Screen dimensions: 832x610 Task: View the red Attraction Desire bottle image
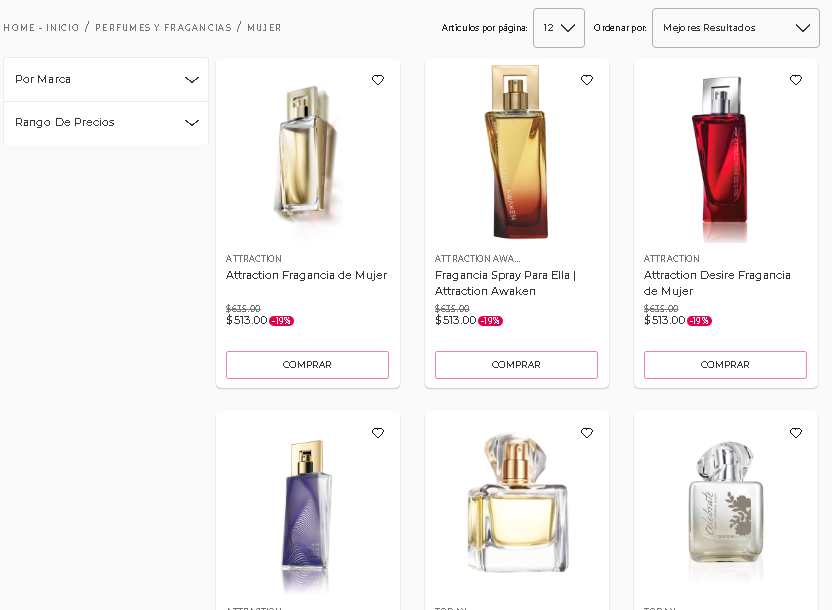tap(722, 158)
